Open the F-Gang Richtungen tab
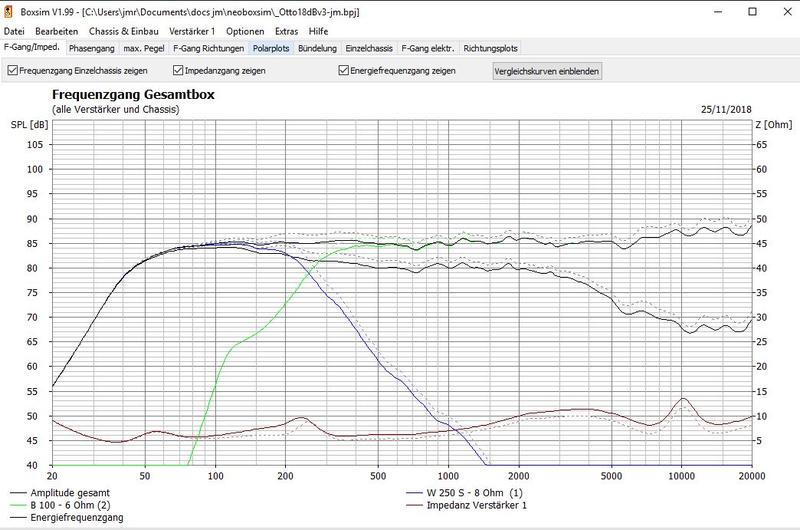This screenshot has height=530, width=800. (x=208, y=47)
